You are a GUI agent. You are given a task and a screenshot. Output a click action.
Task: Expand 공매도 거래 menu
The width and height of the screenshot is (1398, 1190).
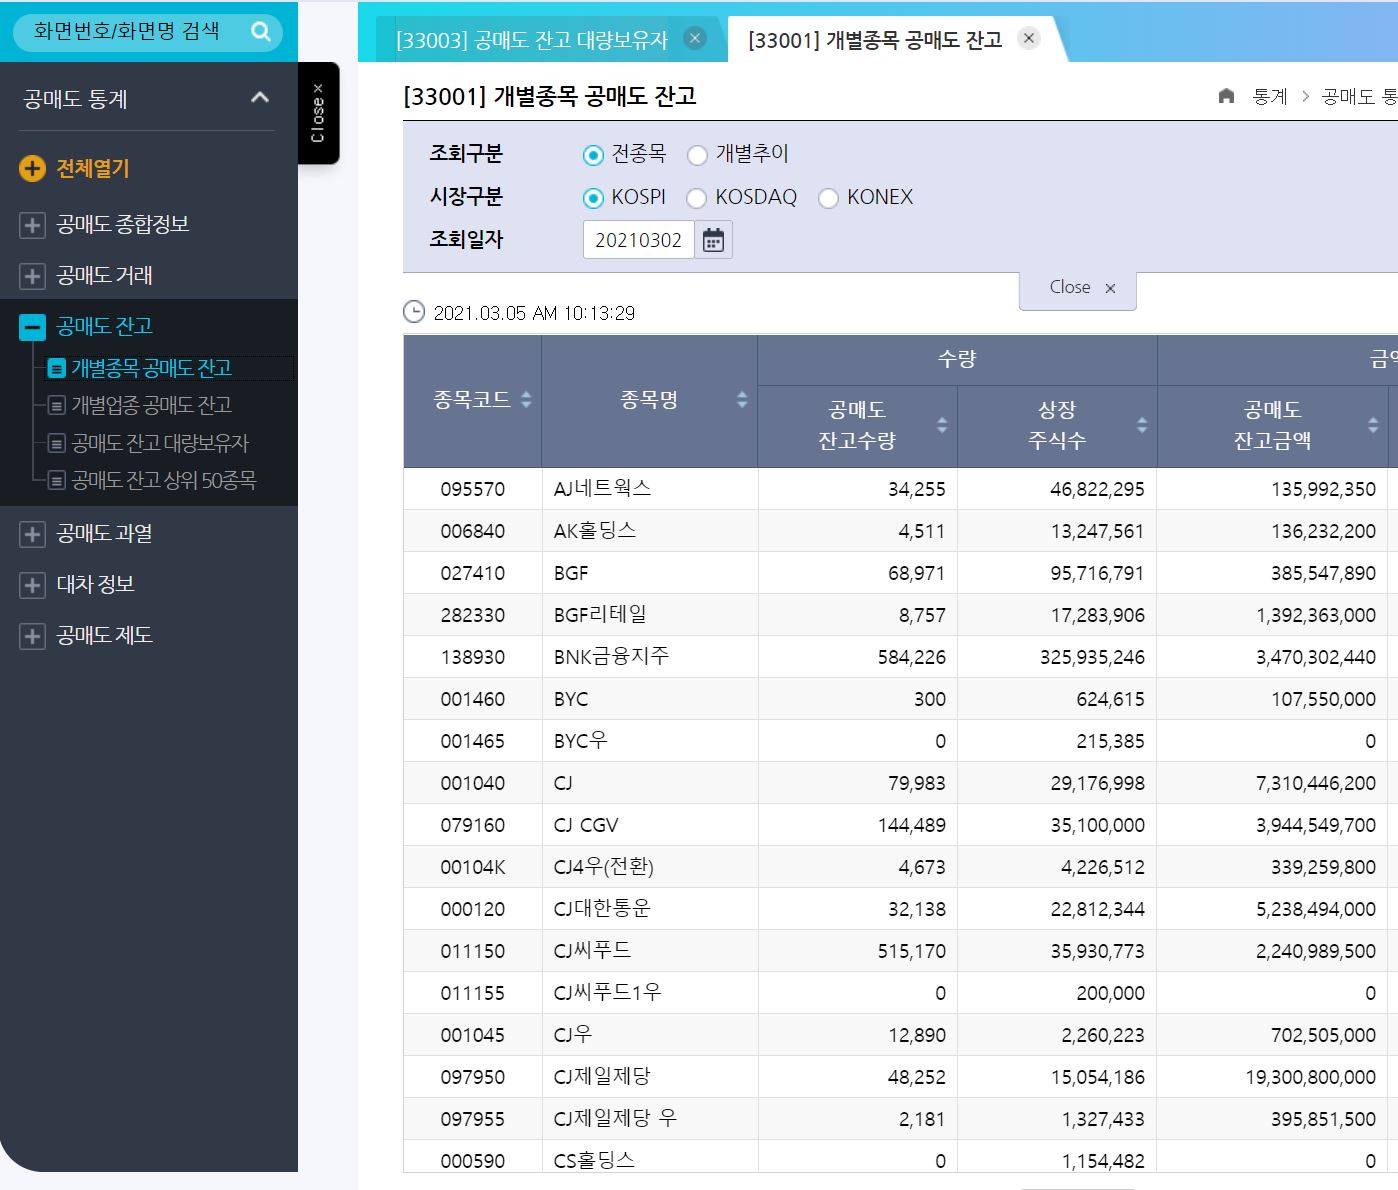point(32,276)
